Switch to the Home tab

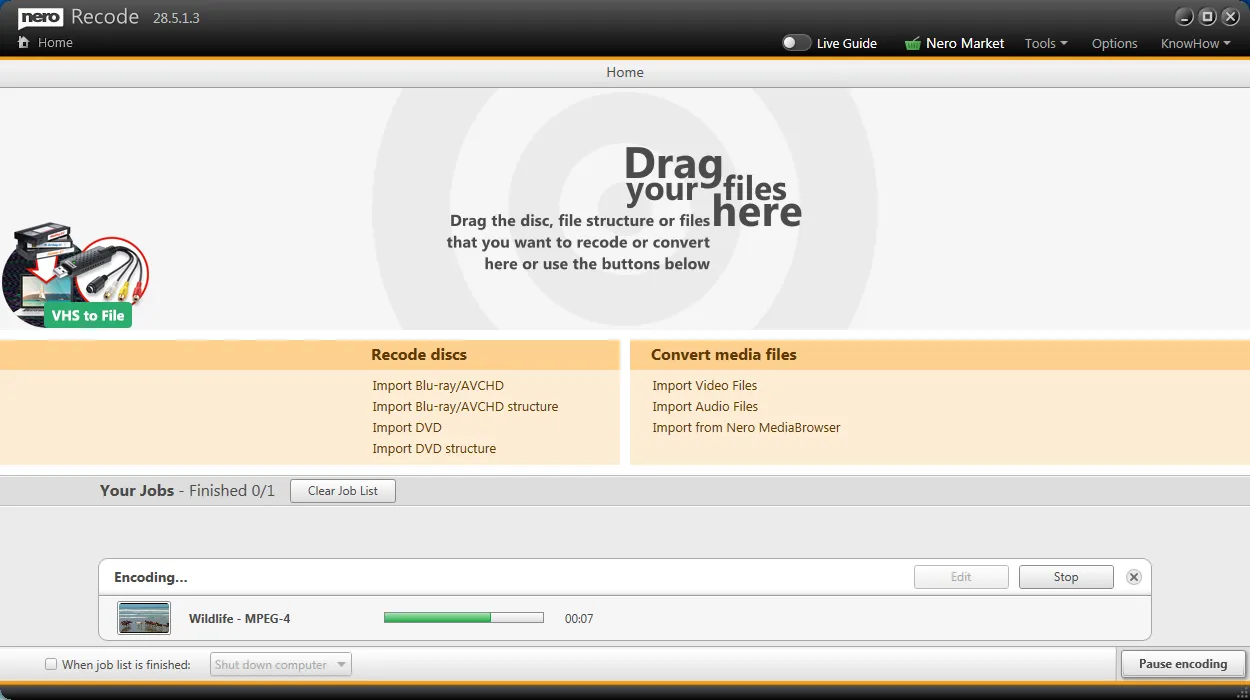click(x=624, y=72)
